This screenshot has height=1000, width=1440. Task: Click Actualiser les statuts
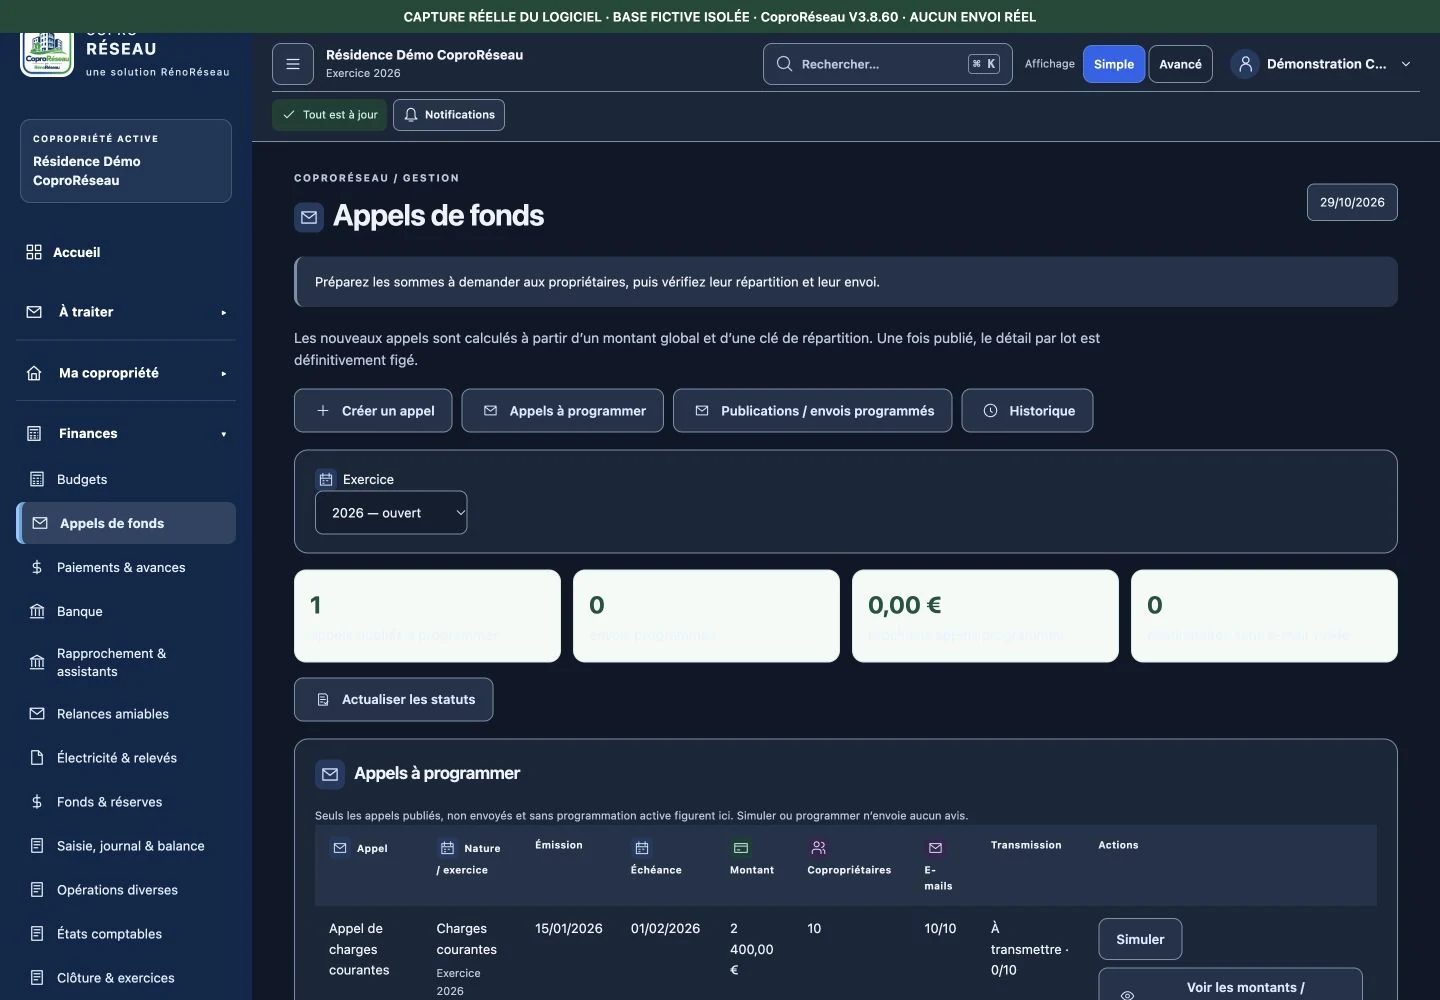point(393,700)
